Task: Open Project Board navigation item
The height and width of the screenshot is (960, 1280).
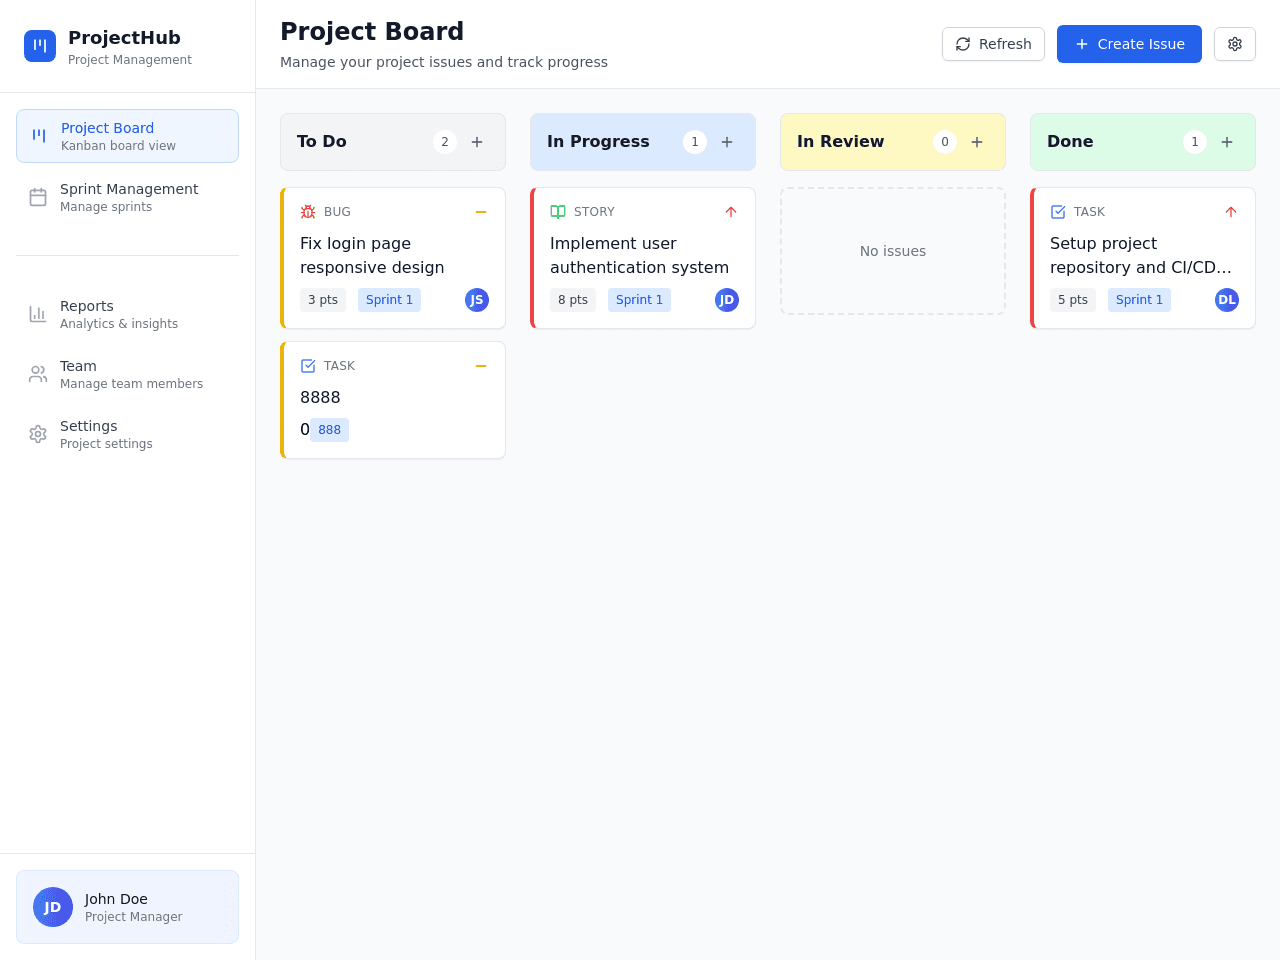Action: (127, 136)
